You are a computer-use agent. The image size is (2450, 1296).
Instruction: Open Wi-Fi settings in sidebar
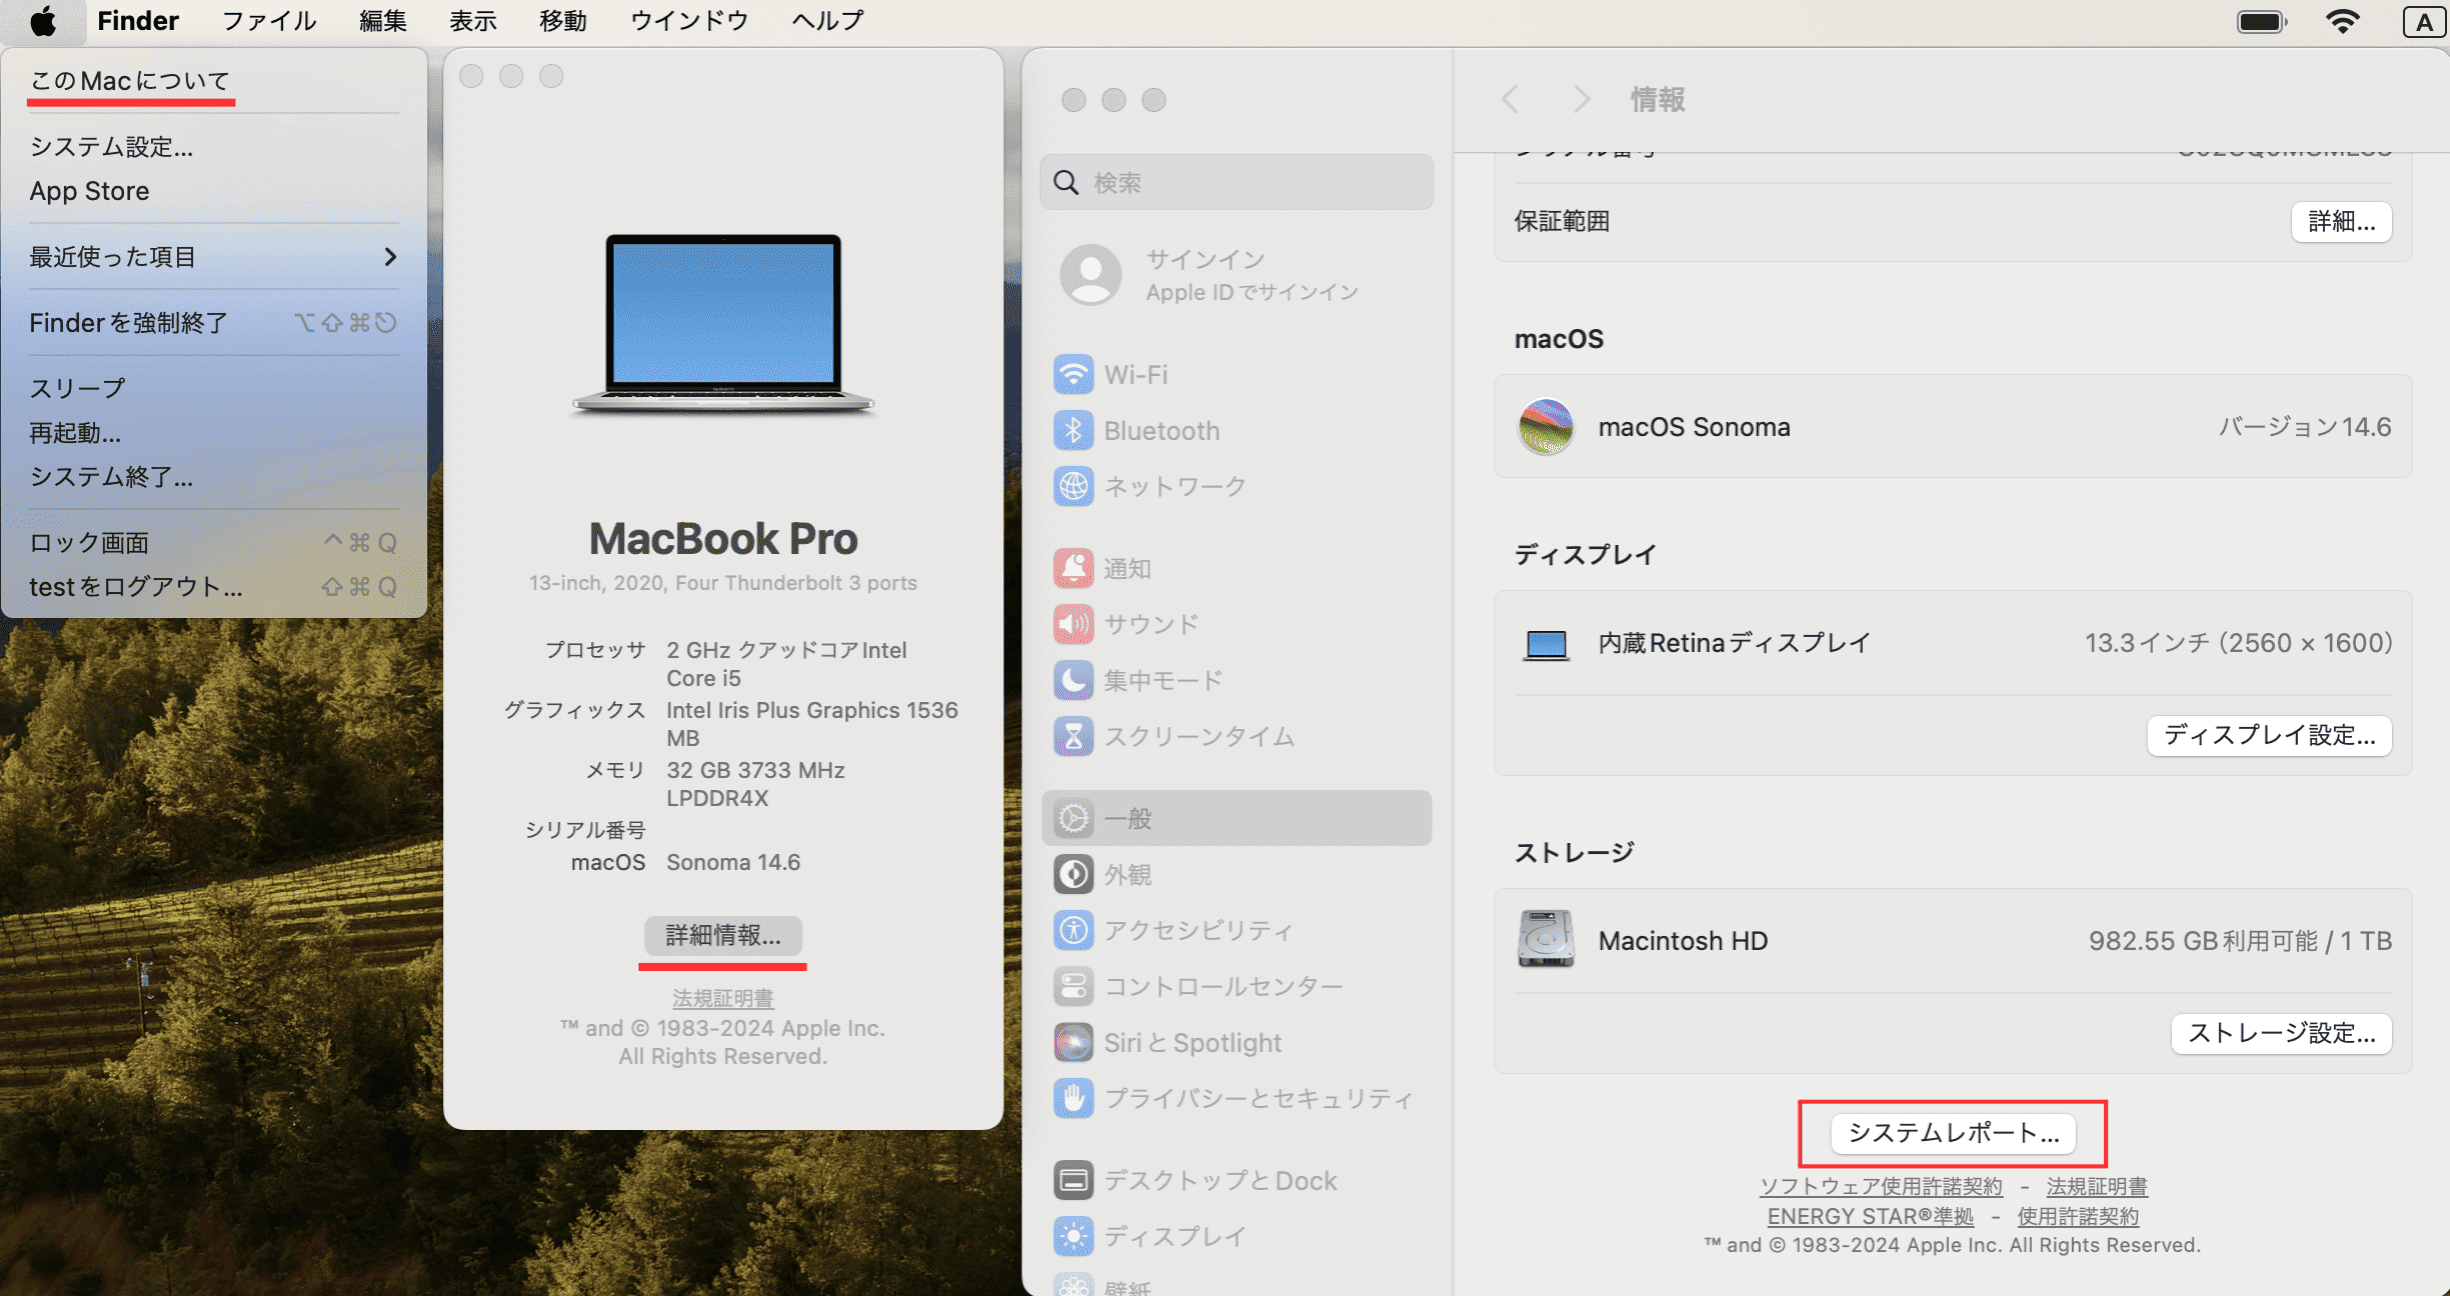(1073, 375)
